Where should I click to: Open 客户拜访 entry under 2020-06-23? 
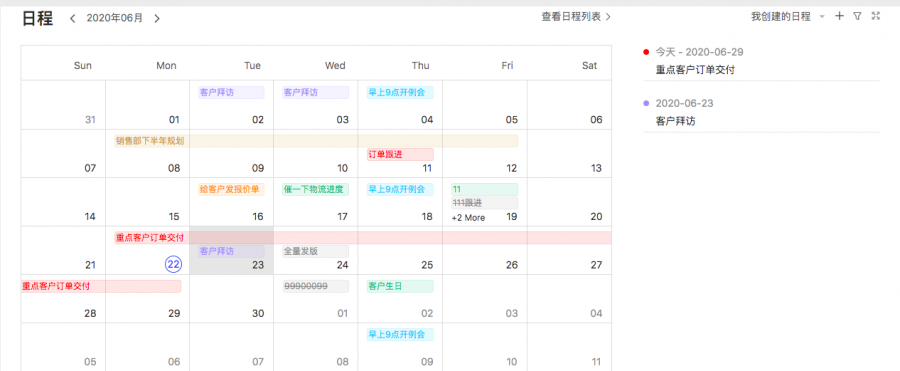[x=676, y=121]
